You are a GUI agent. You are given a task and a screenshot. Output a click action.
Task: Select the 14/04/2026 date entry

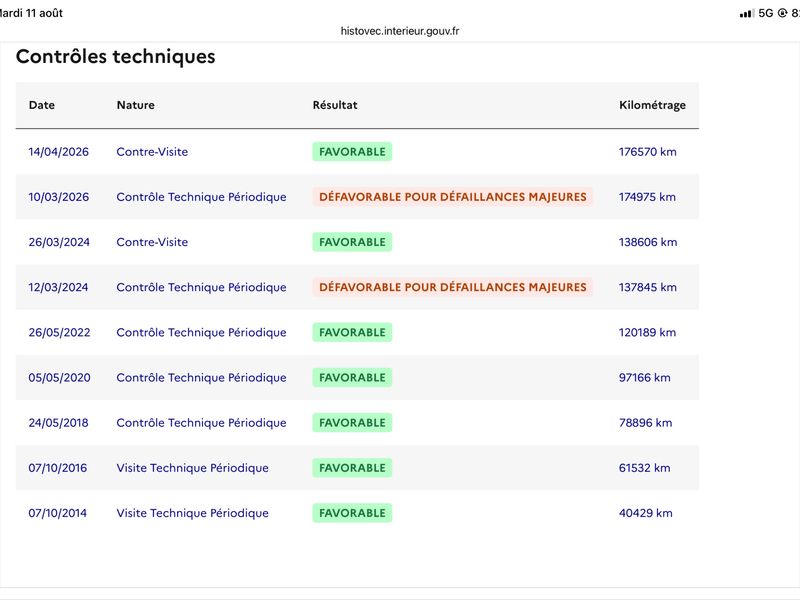pos(59,152)
